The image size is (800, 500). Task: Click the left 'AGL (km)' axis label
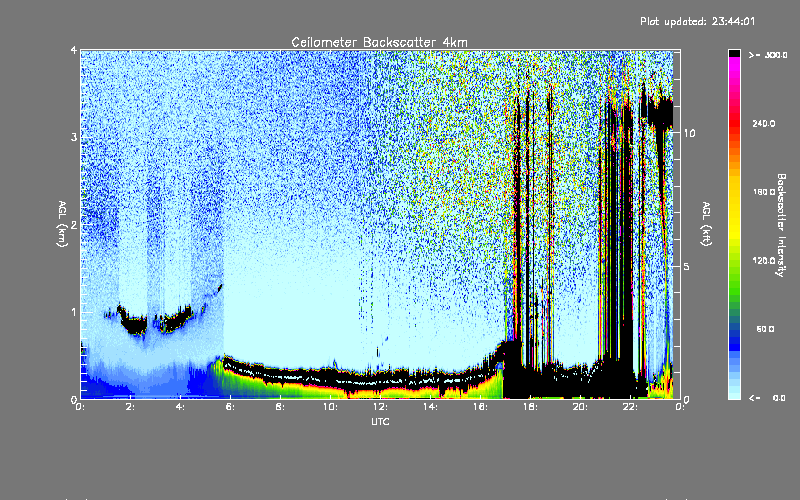pos(62,224)
